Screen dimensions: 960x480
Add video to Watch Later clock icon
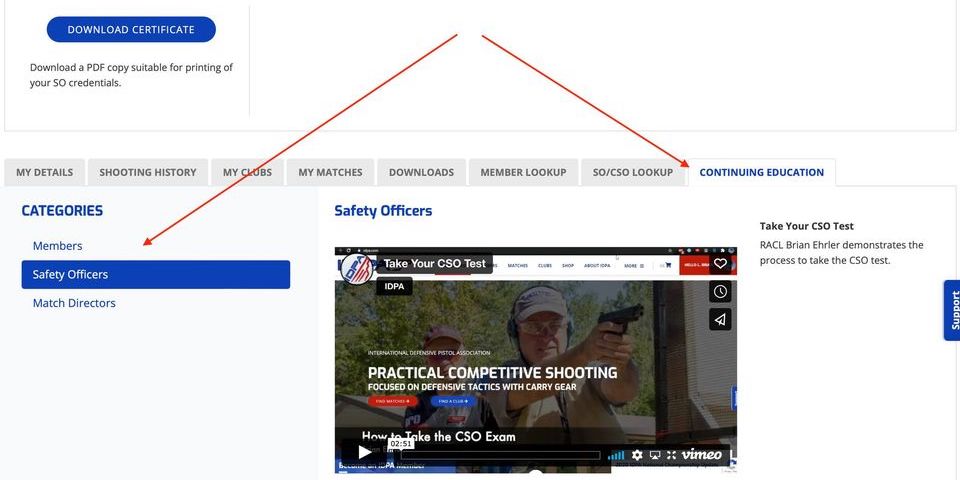[720, 292]
